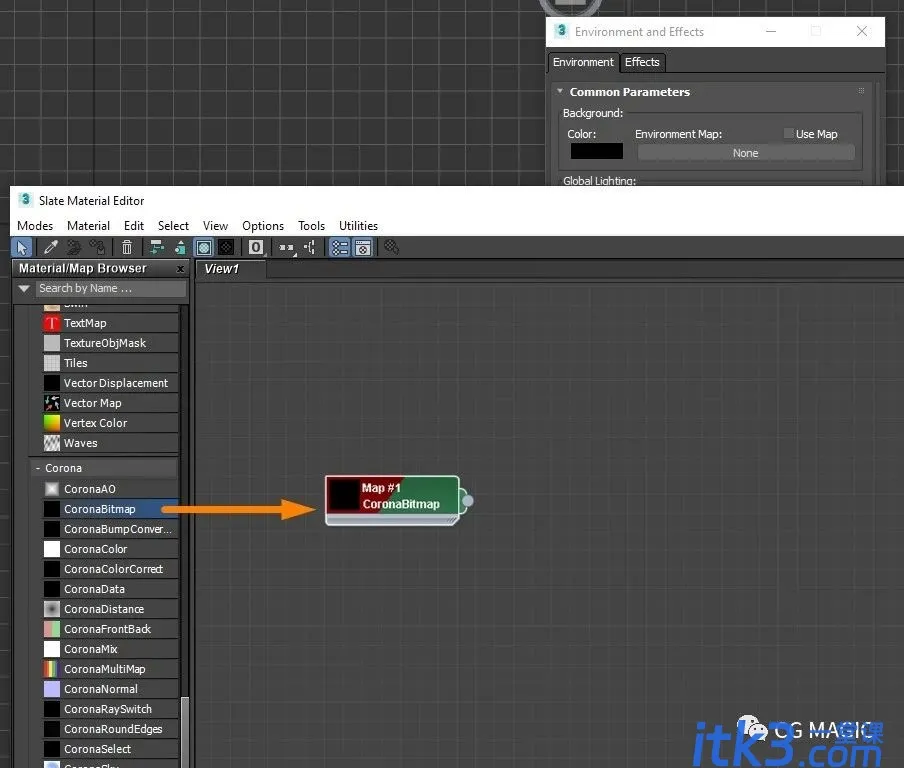The width and height of the screenshot is (904, 768).
Task: Select TextureObjMask map entry
Action: (x=111, y=343)
